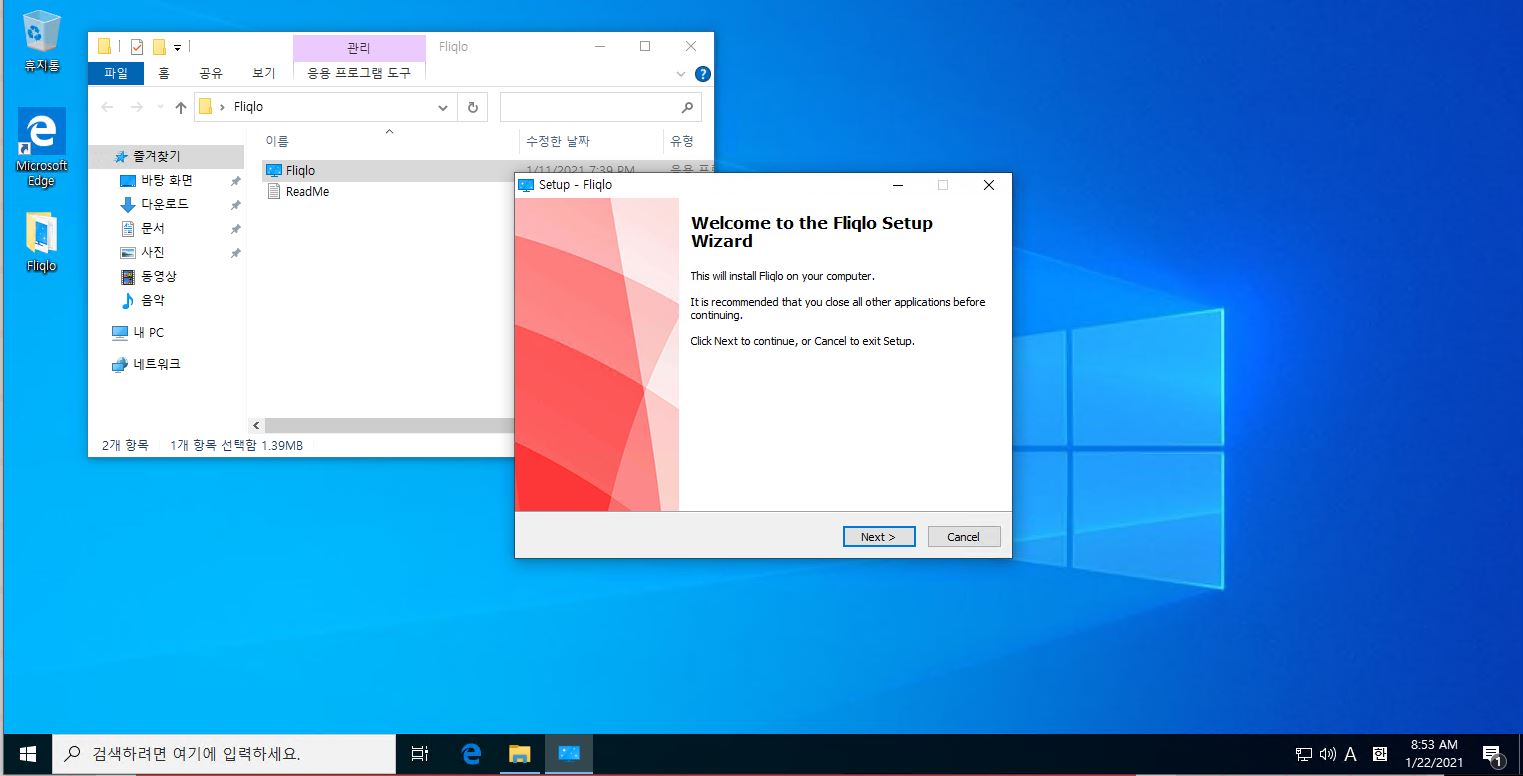Open Task View from taskbar

point(420,754)
